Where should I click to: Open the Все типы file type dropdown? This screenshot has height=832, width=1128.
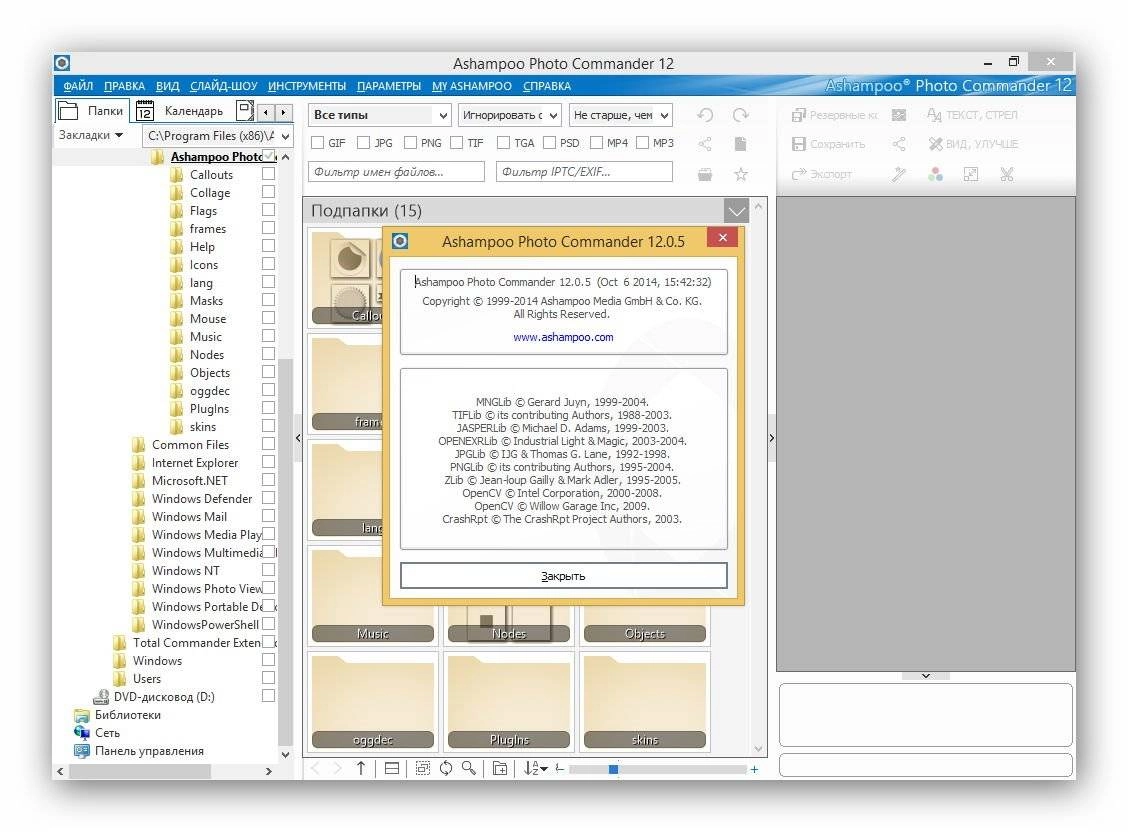click(380, 115)
